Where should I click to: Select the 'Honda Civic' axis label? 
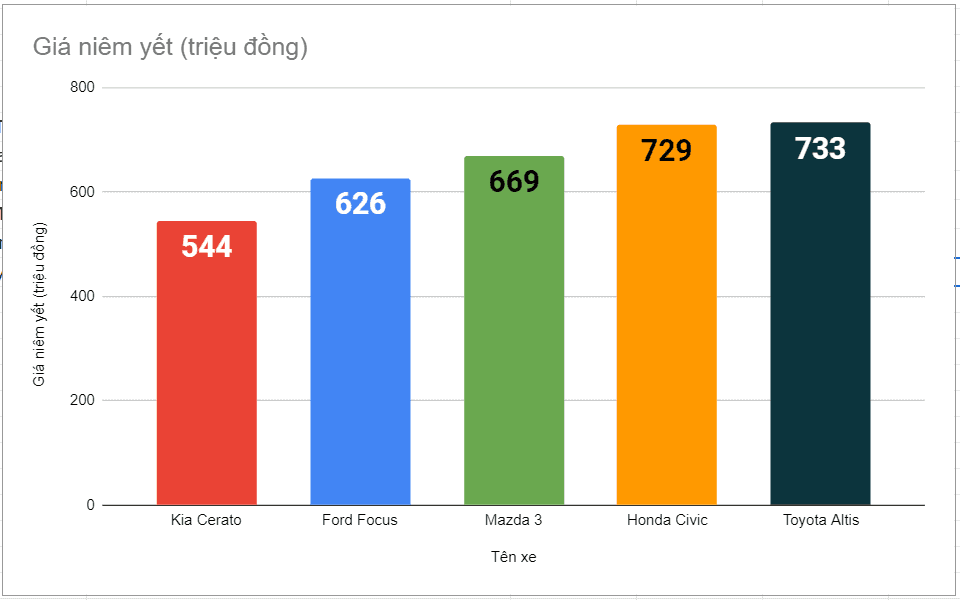pyautogui.click(x=667, y=520)
